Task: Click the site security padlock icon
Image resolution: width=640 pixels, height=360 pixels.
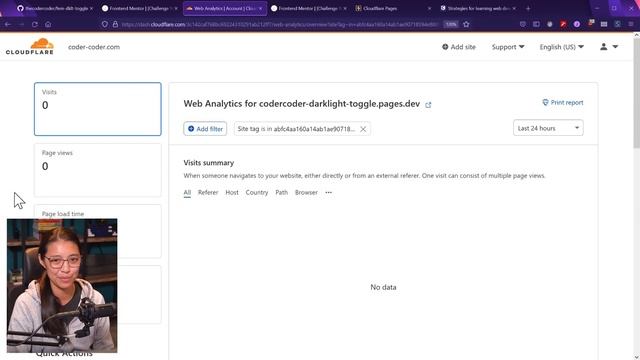Action: tap(116, 24)
